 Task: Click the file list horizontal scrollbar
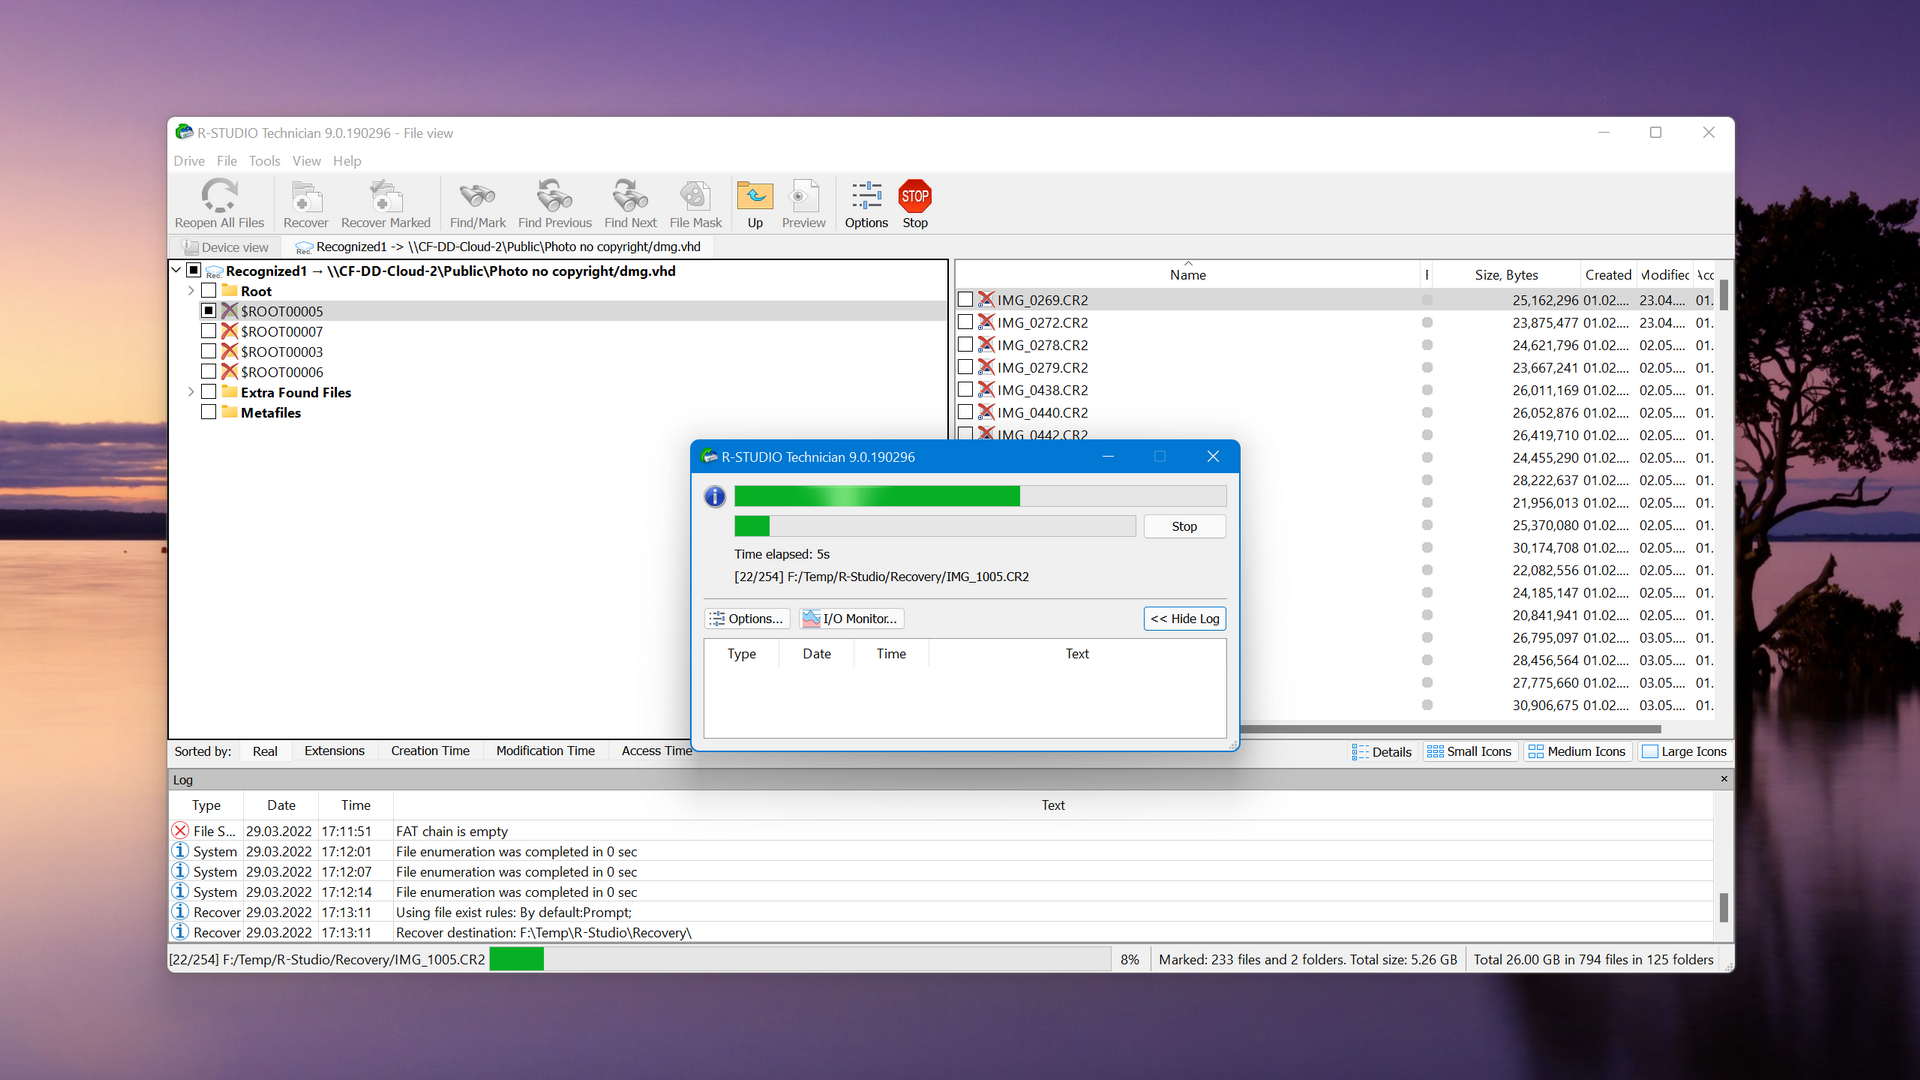(x=1450, y=729)
